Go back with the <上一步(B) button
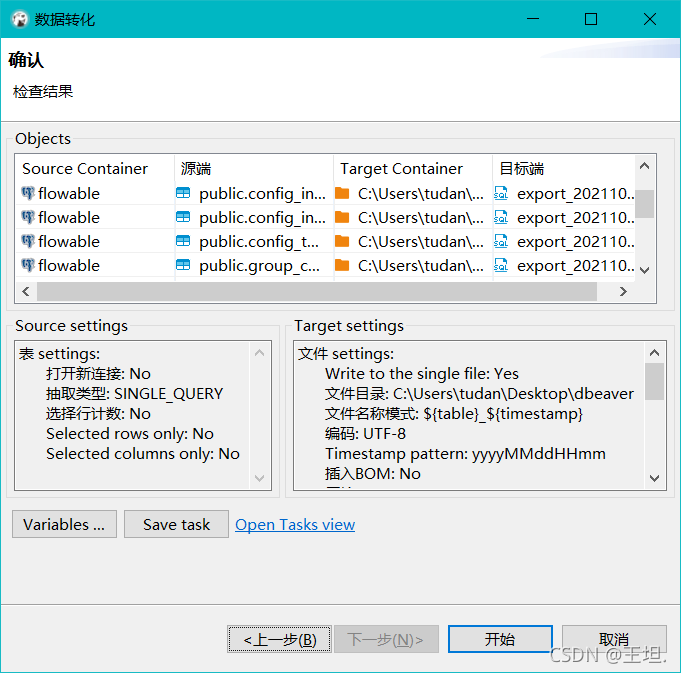The image size is (681, 673). coord(279,639)
